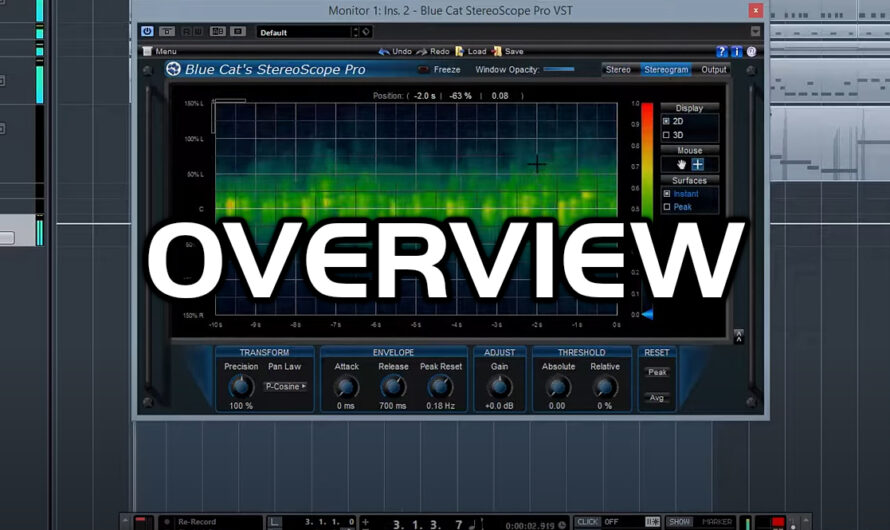Click the Precision knob
The image size is (890, 530).
pos(241,387)
